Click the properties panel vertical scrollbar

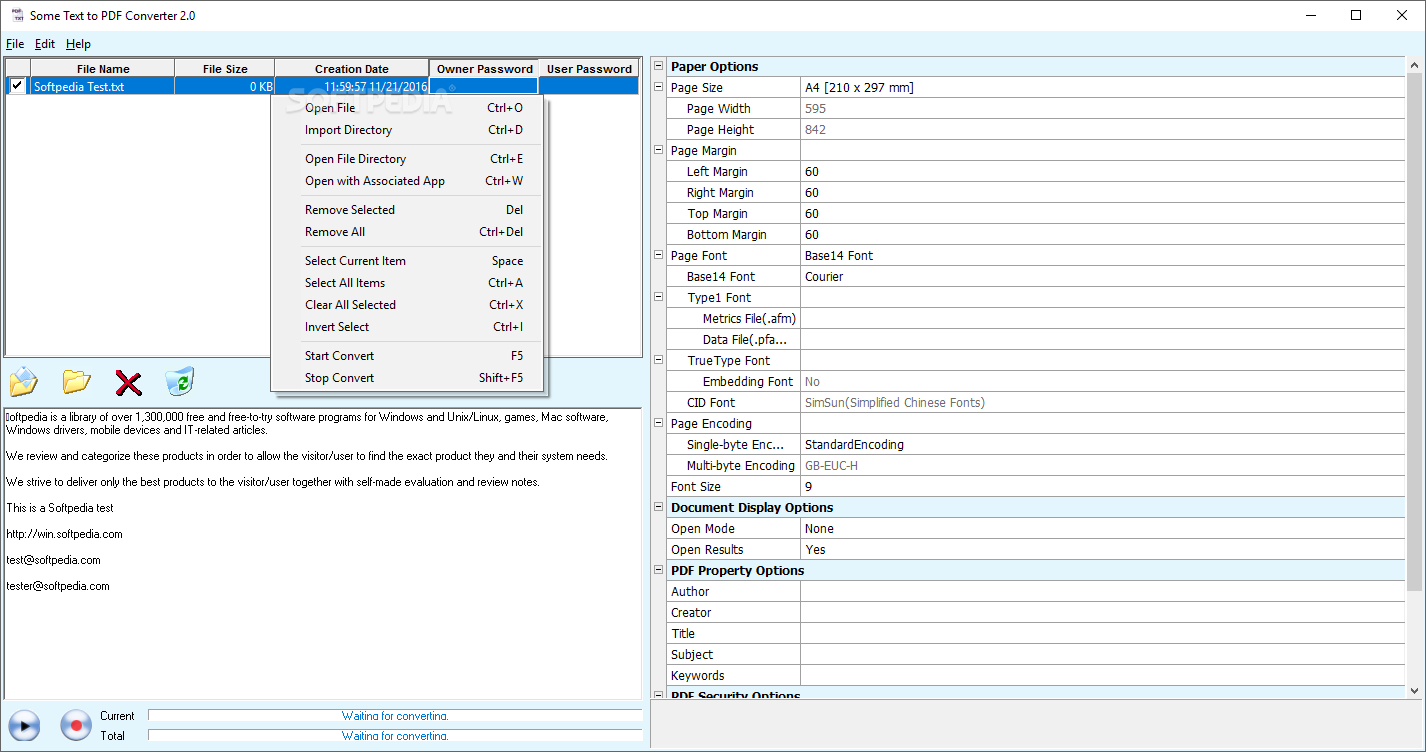click(1414, 330)
